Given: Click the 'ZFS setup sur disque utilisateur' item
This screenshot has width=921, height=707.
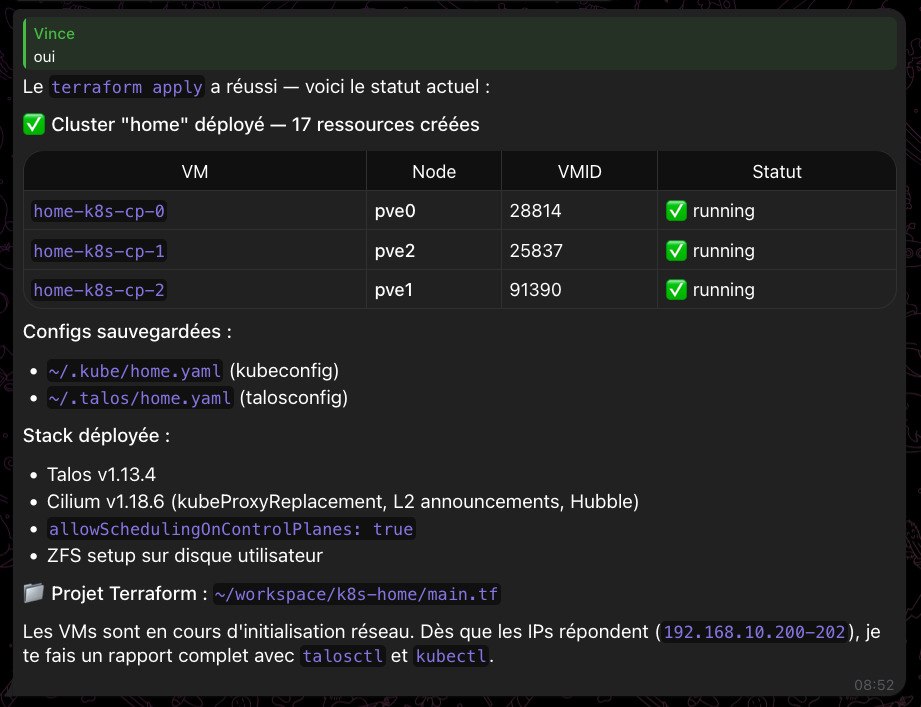Looking at the screenshot, I should 185,556.
